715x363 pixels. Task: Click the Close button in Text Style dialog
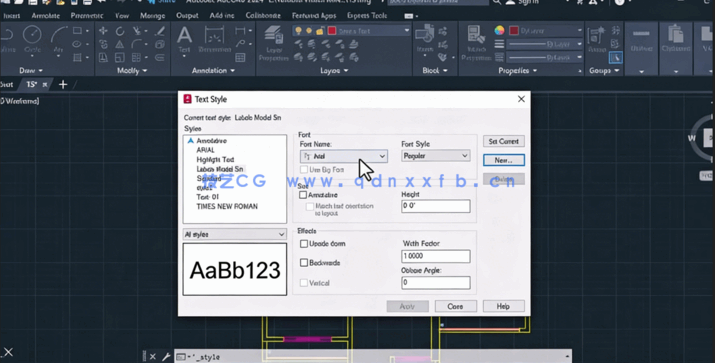tap(455, 306)
